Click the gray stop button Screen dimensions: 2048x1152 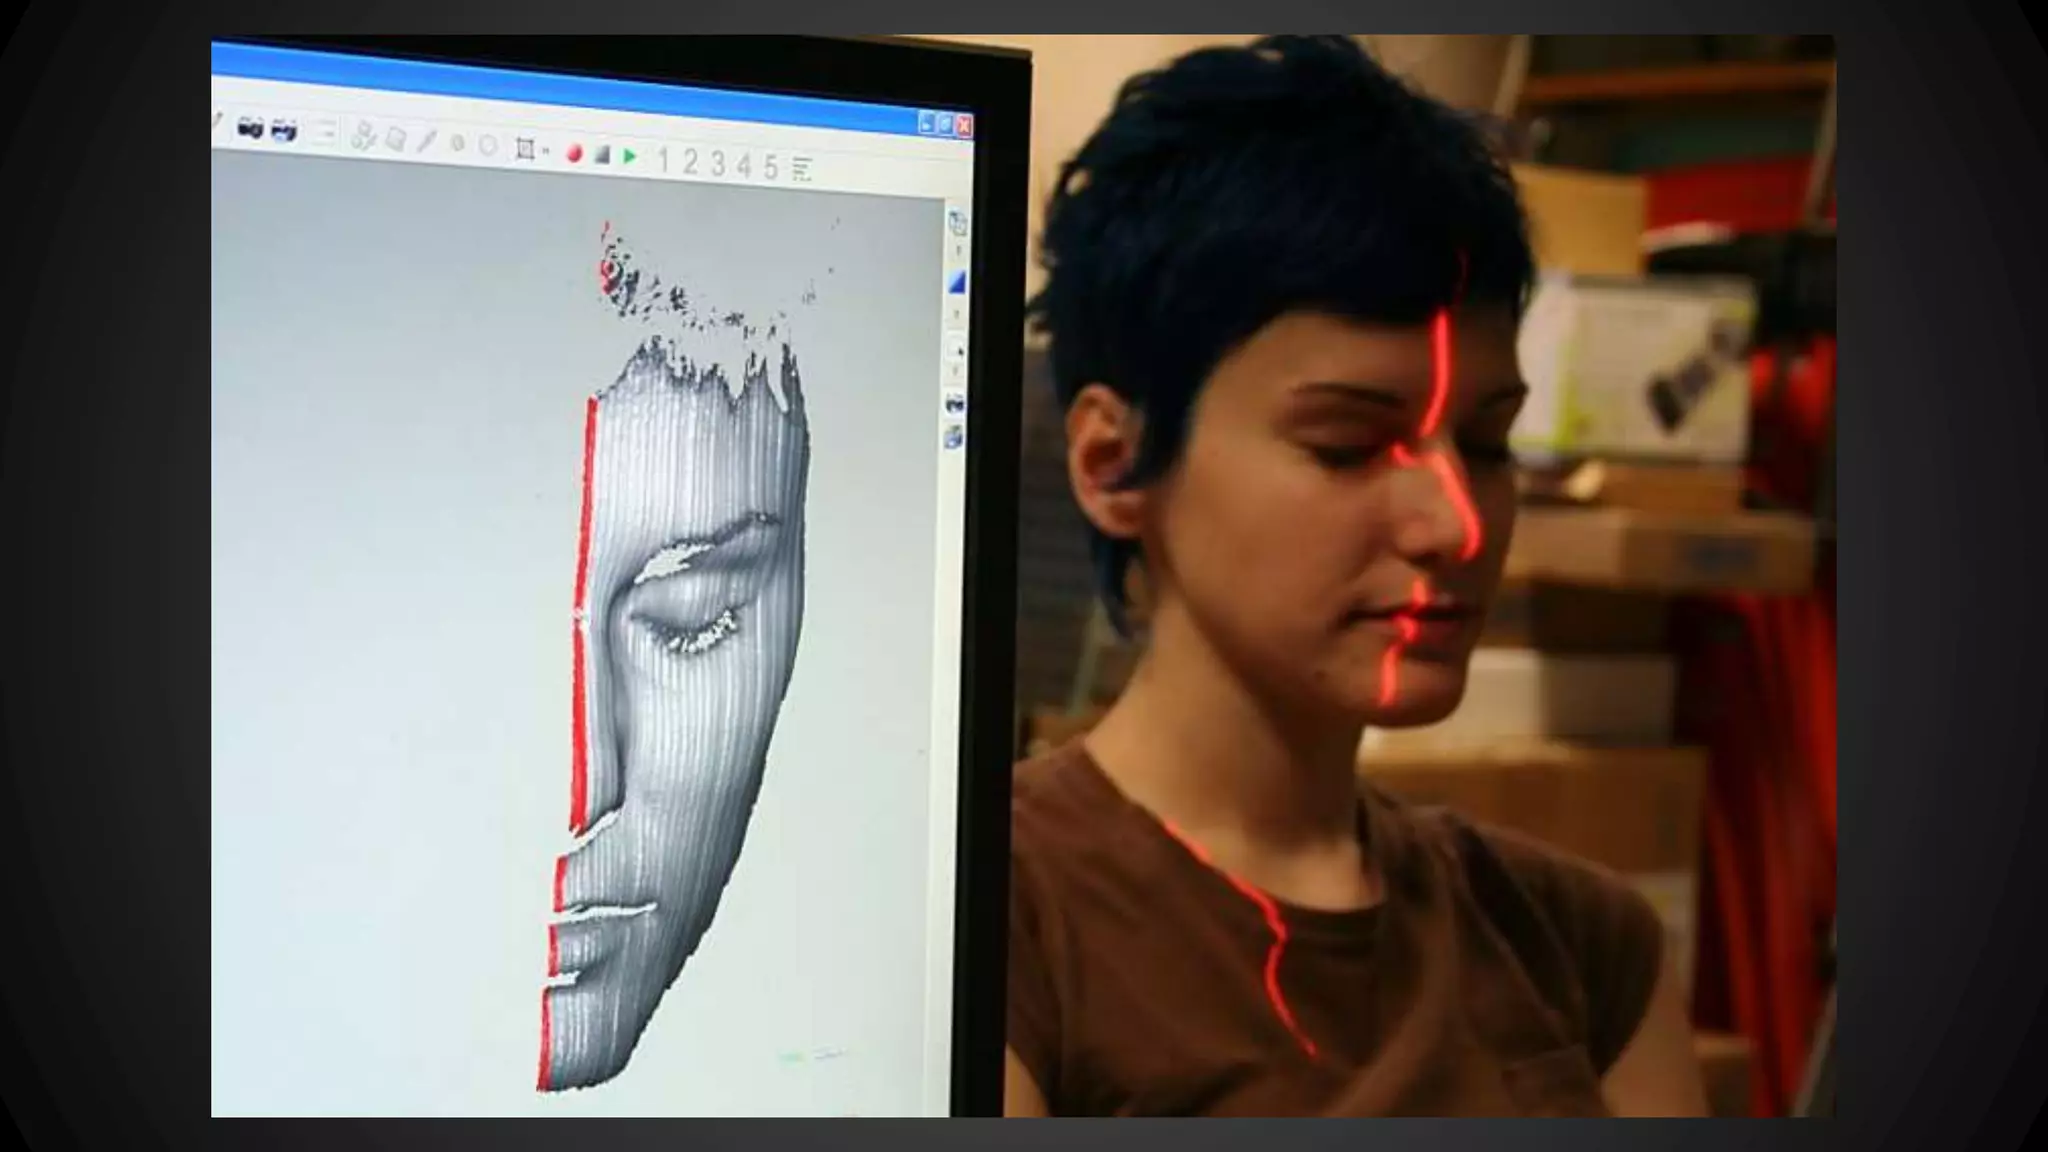[602, 155]
